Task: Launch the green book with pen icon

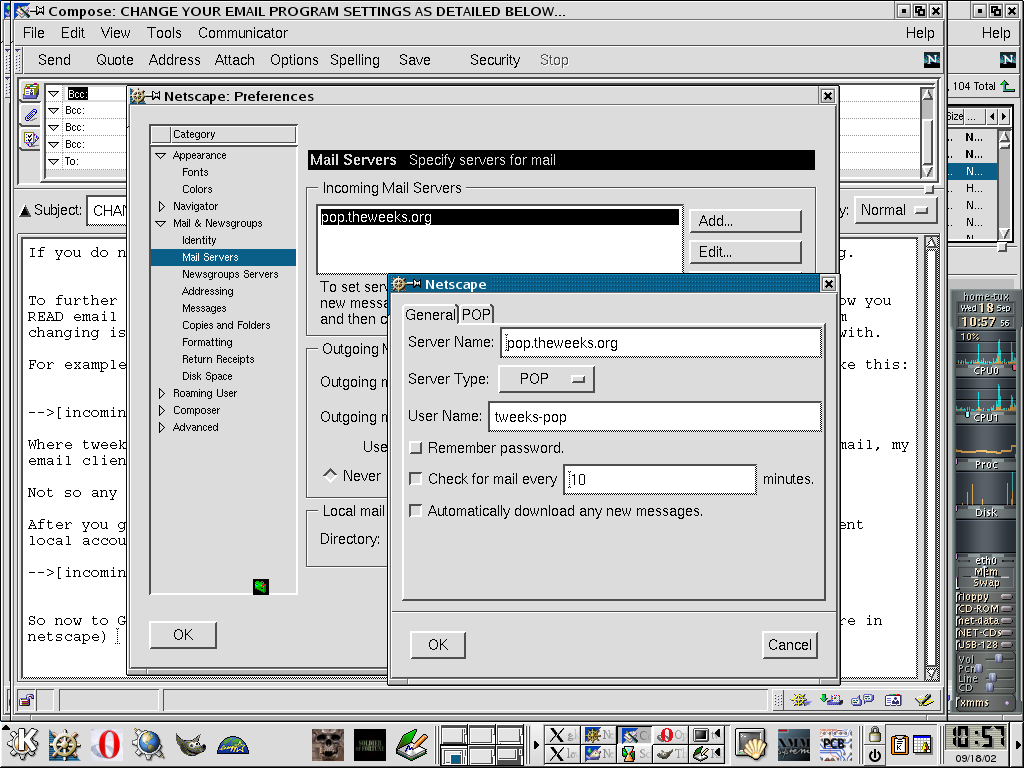Action: (412, 745)
